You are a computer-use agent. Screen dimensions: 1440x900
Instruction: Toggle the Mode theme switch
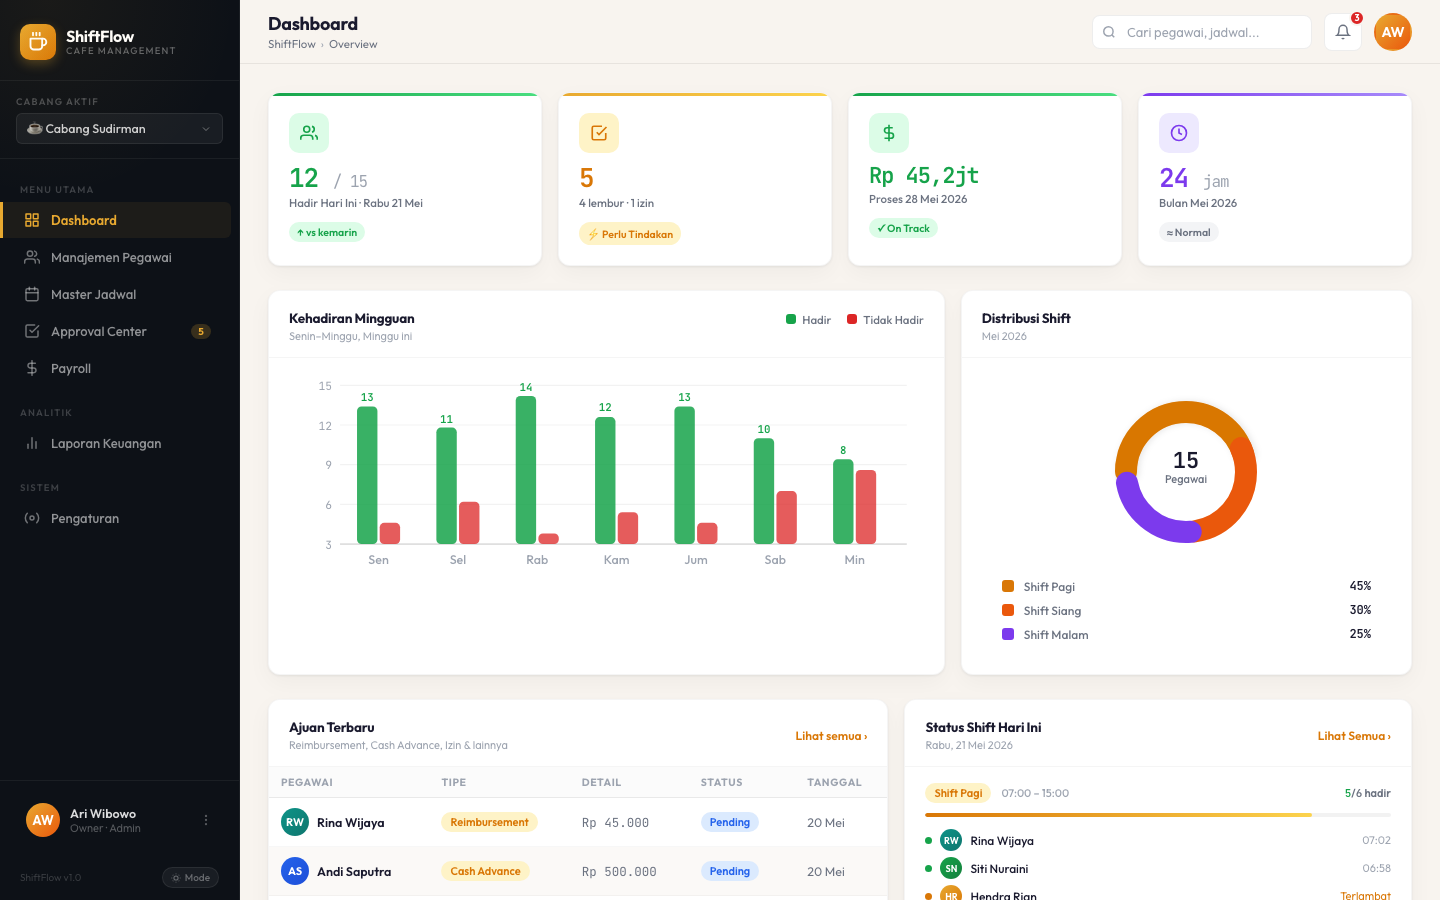190,878
